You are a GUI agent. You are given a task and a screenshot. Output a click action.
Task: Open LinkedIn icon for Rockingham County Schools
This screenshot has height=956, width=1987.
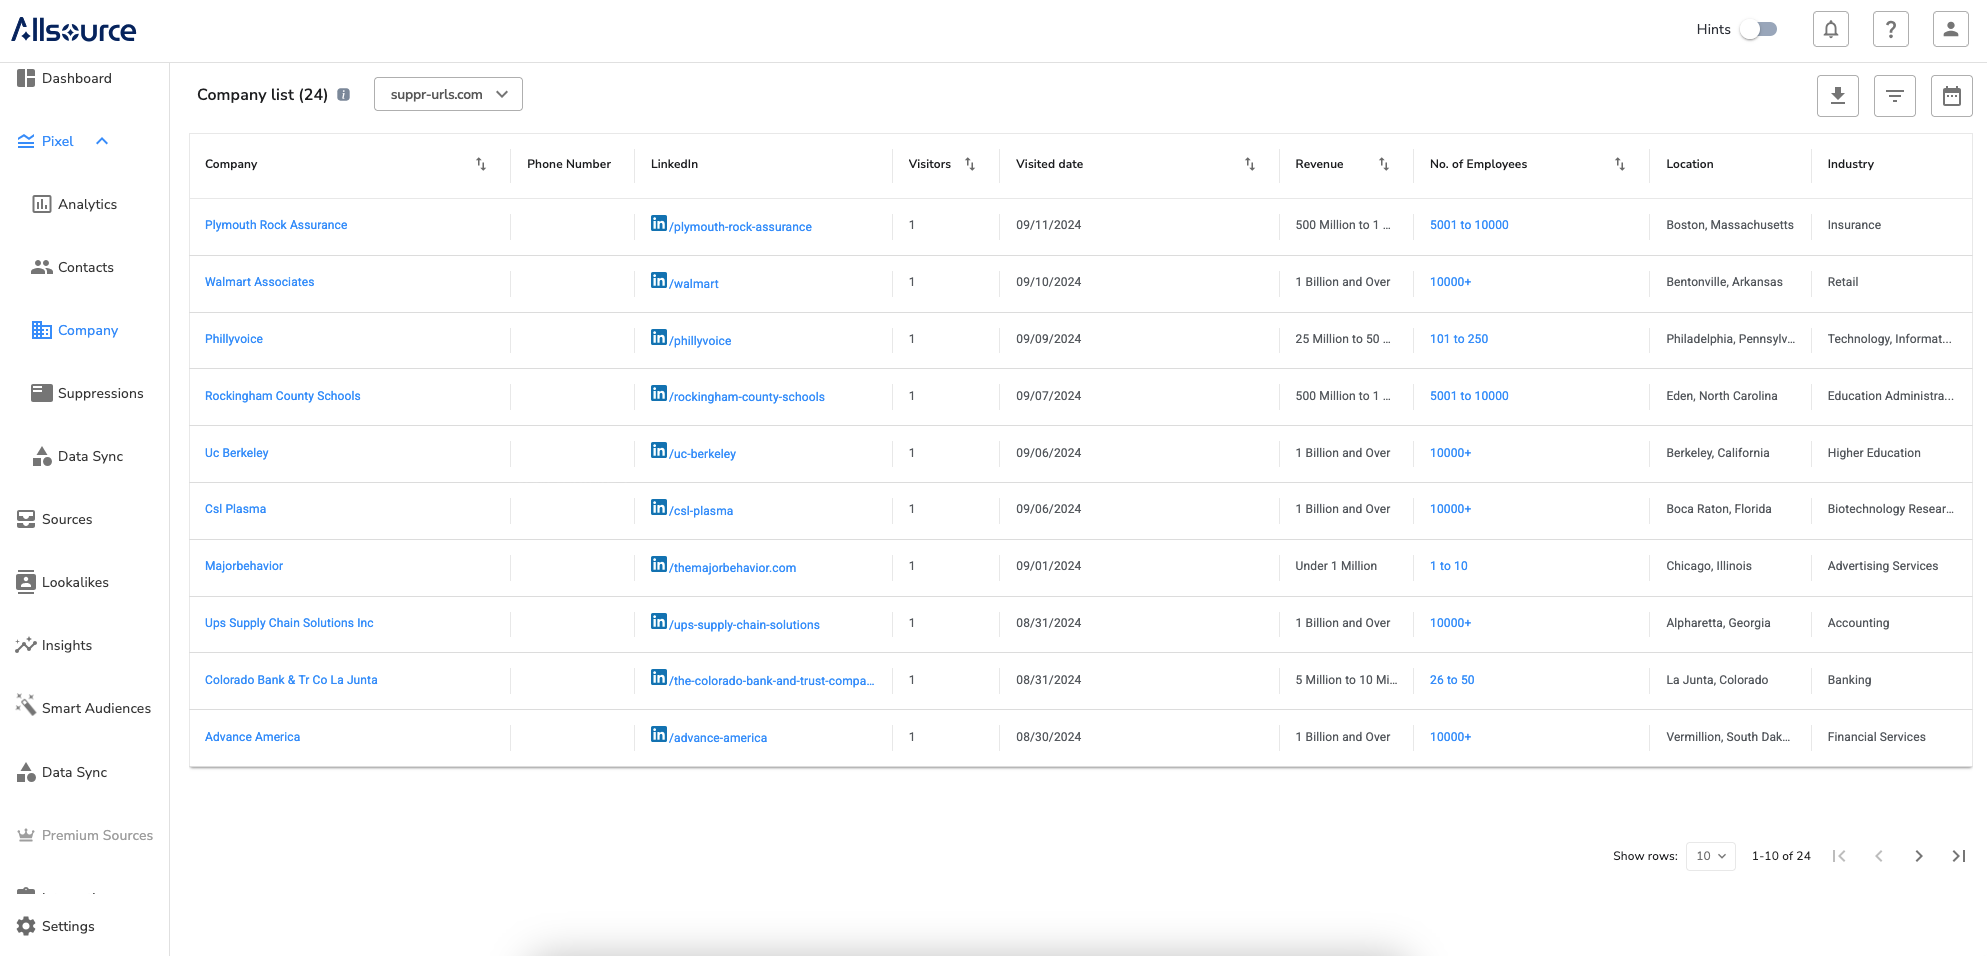tap(659, 394)
